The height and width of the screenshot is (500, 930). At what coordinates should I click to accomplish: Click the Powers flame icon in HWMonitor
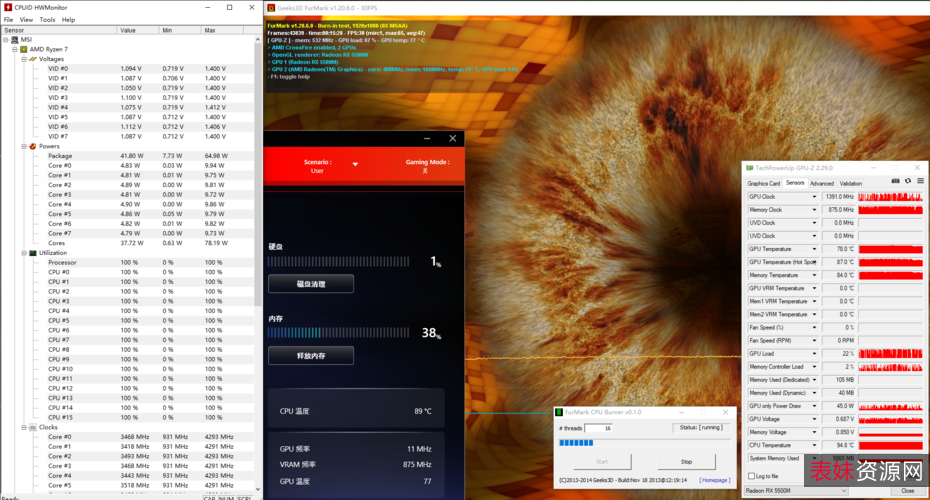(33, 146)
